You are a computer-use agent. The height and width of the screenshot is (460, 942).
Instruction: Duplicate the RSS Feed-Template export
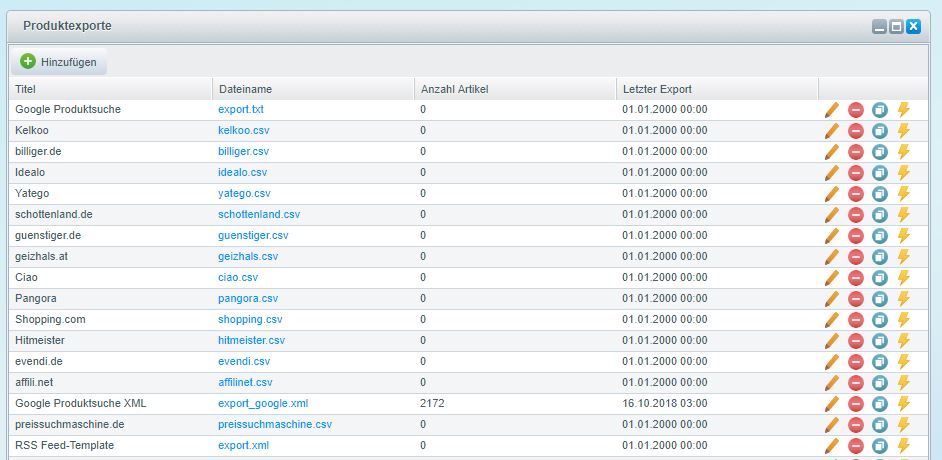tap(880, 446)
